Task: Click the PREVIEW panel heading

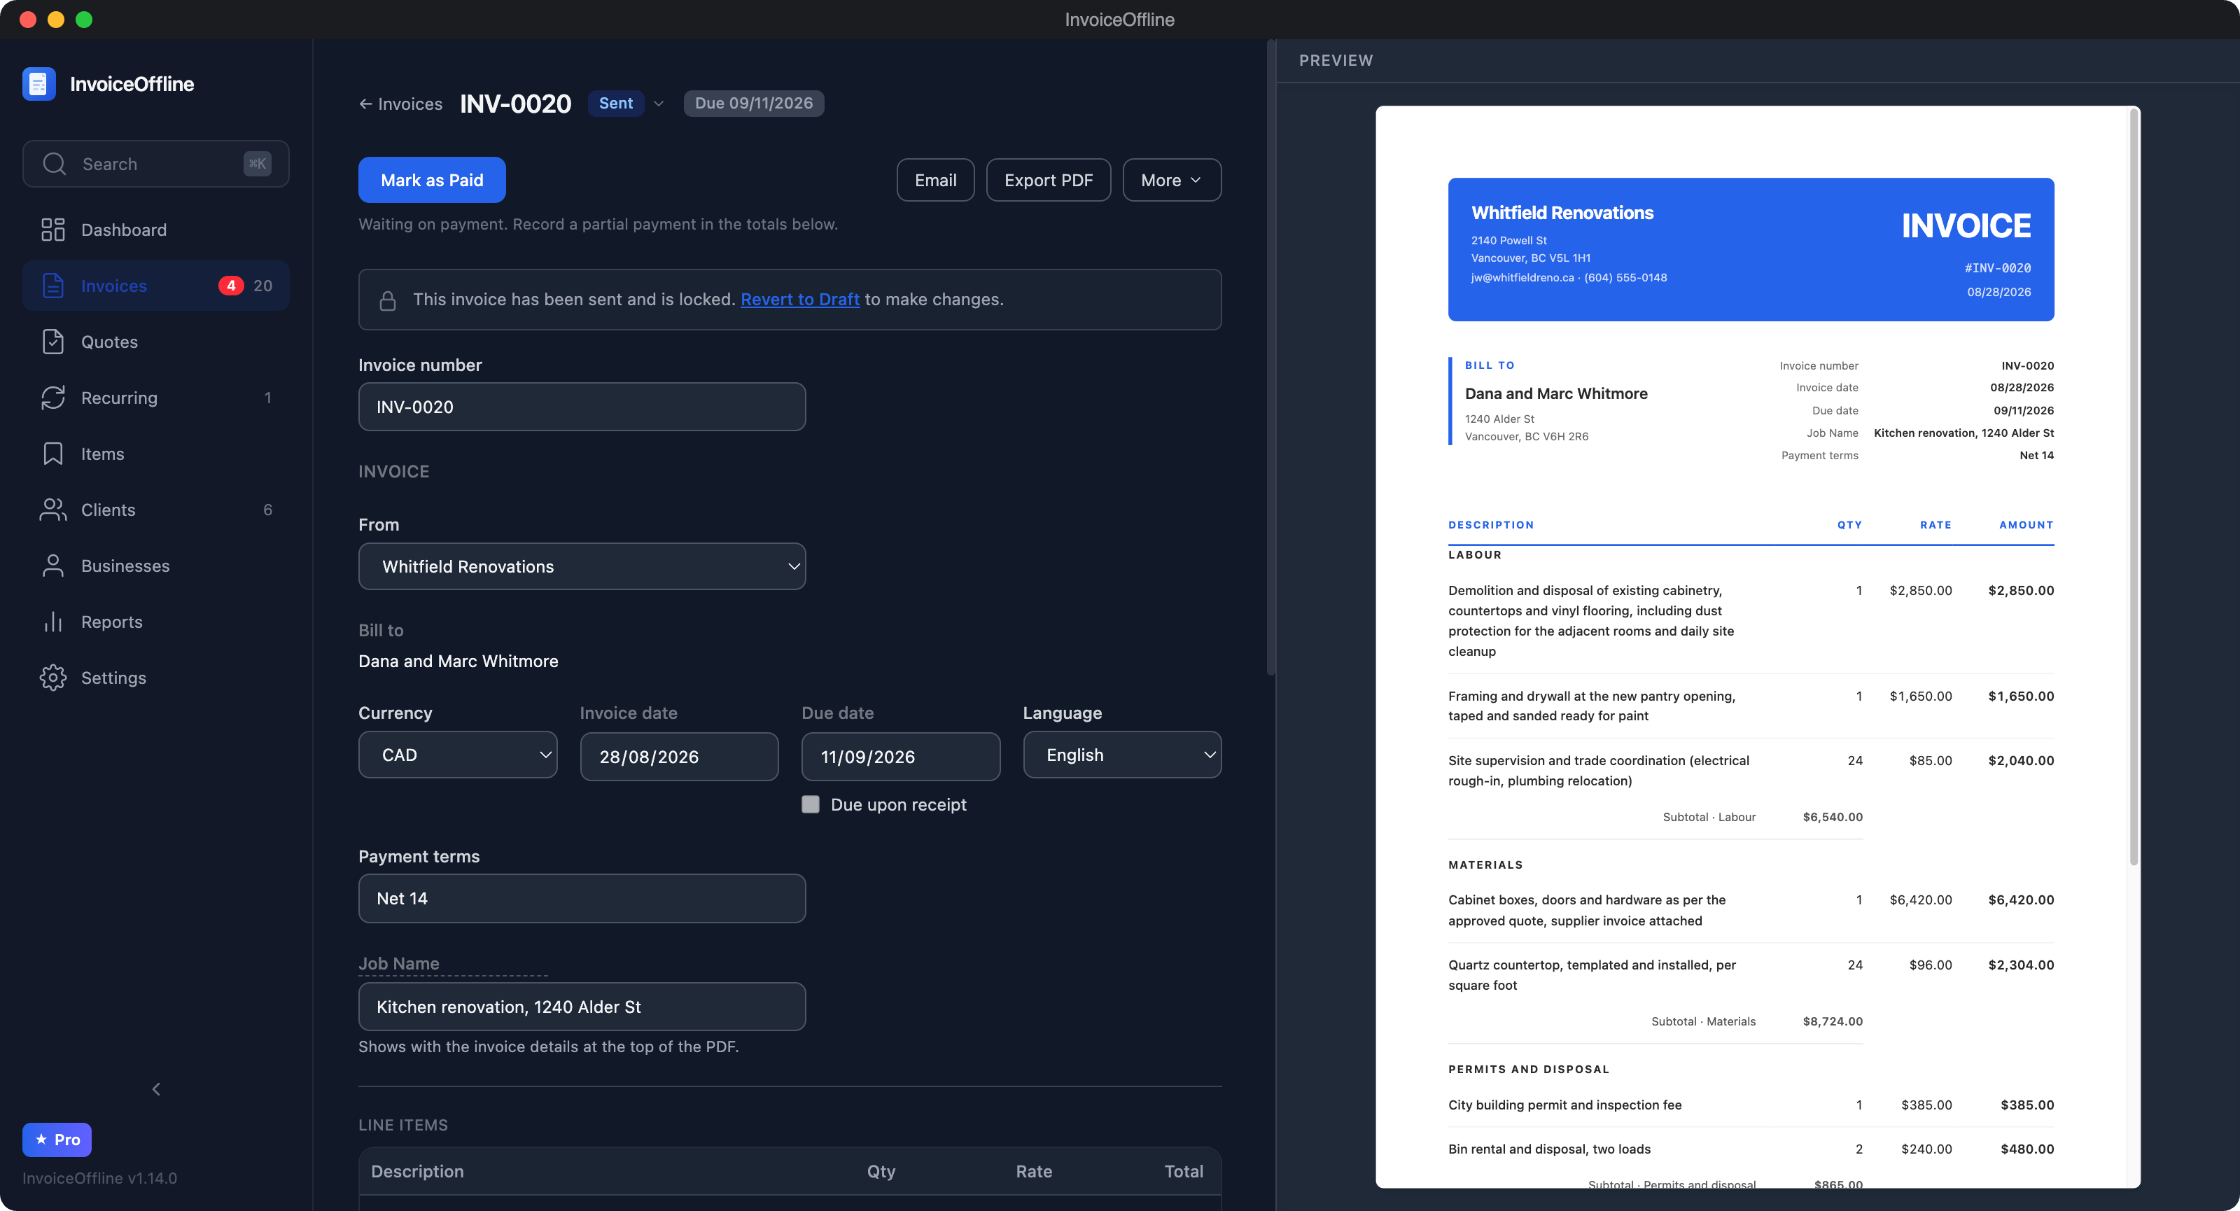Action: click(1336, 61)
